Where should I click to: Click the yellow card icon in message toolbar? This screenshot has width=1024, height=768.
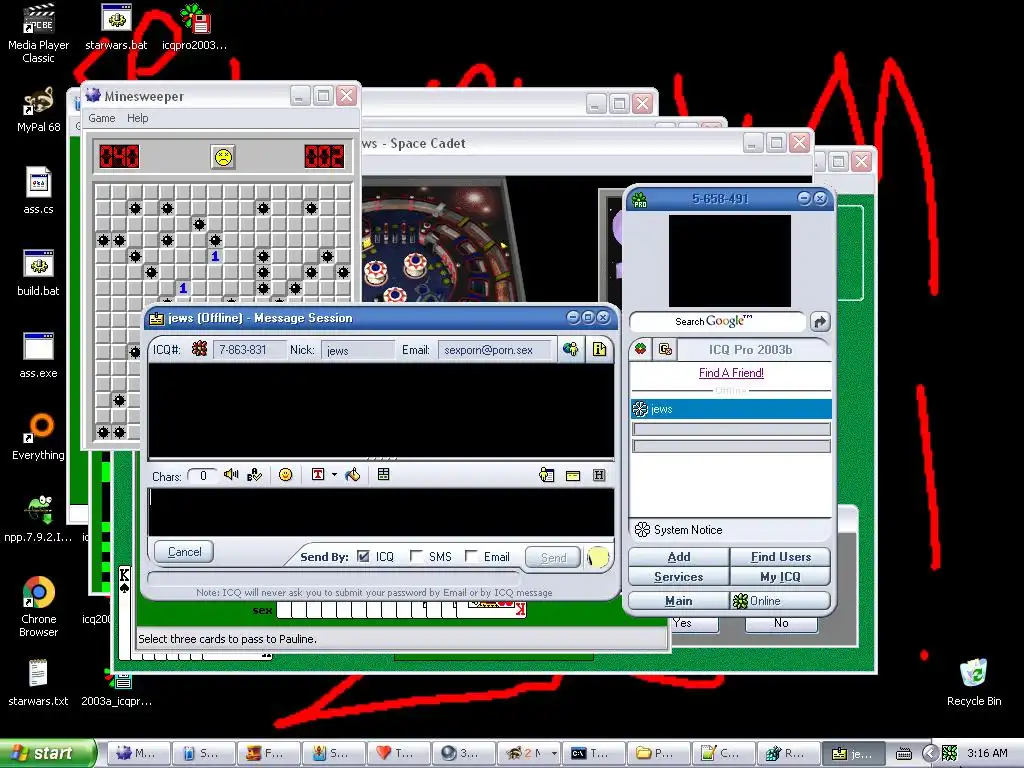(x=573, y=475)
